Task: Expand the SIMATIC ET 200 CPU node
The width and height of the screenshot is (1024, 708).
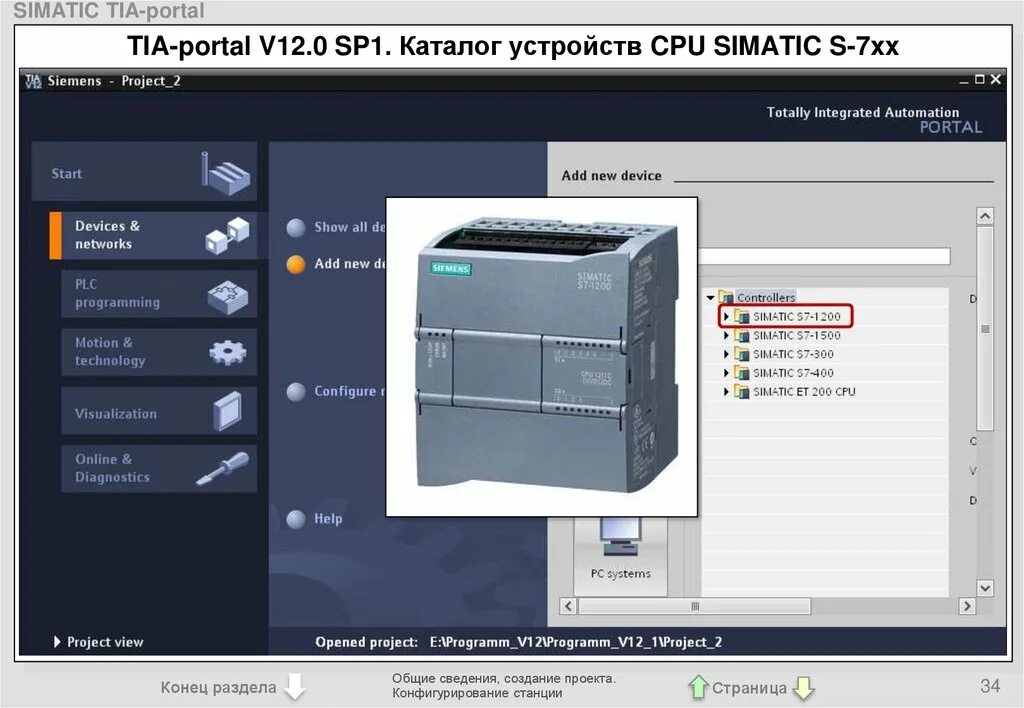Action: [x=726, y=392]
